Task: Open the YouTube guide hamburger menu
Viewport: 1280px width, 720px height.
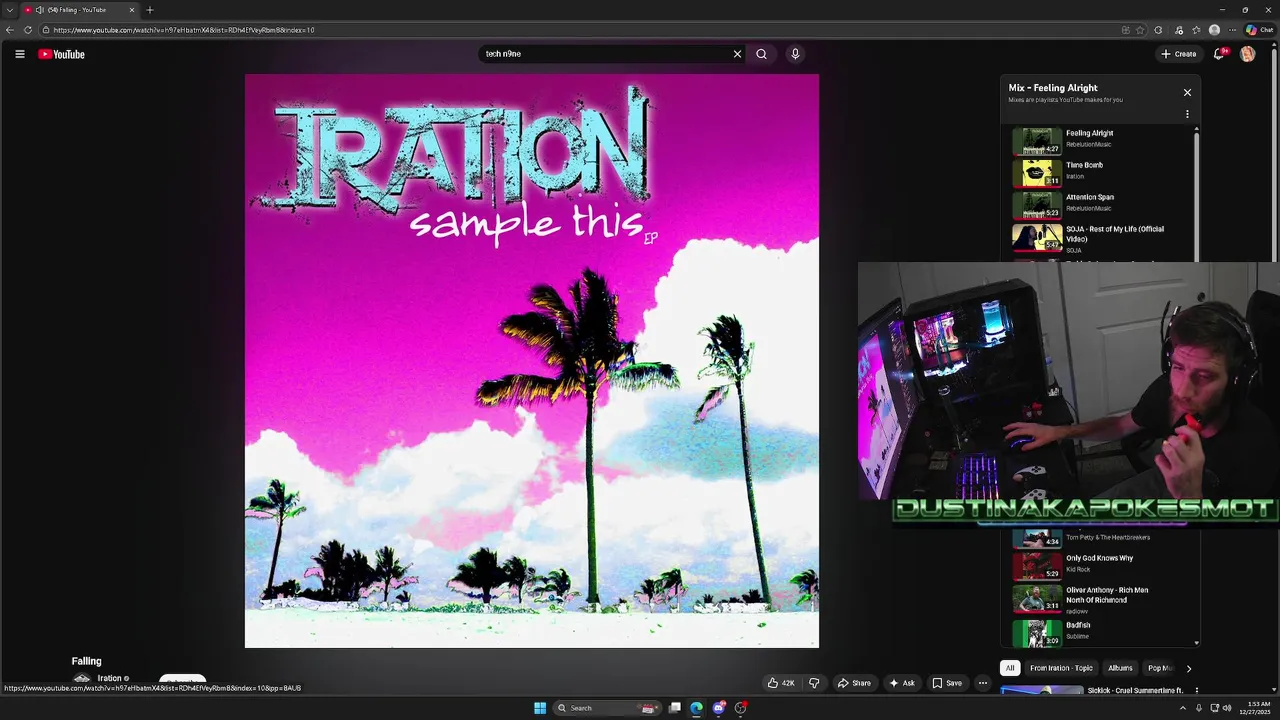Action: click(x=19, y=54)
